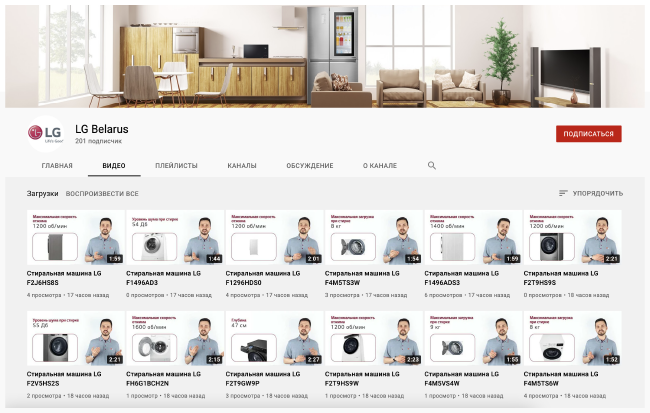Open the F2T9GW9P video thumbnail
Screen dimensions: 650x413
coord(274,338)
